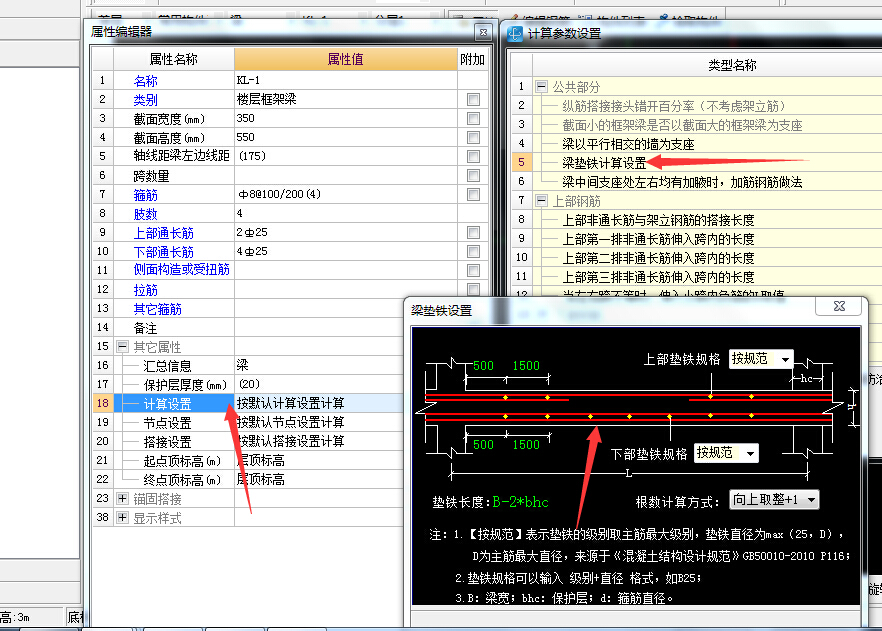This screenshot has width=882, height=631.
Task: Expand the 锚固搭接 group
Action: (122, 498)
